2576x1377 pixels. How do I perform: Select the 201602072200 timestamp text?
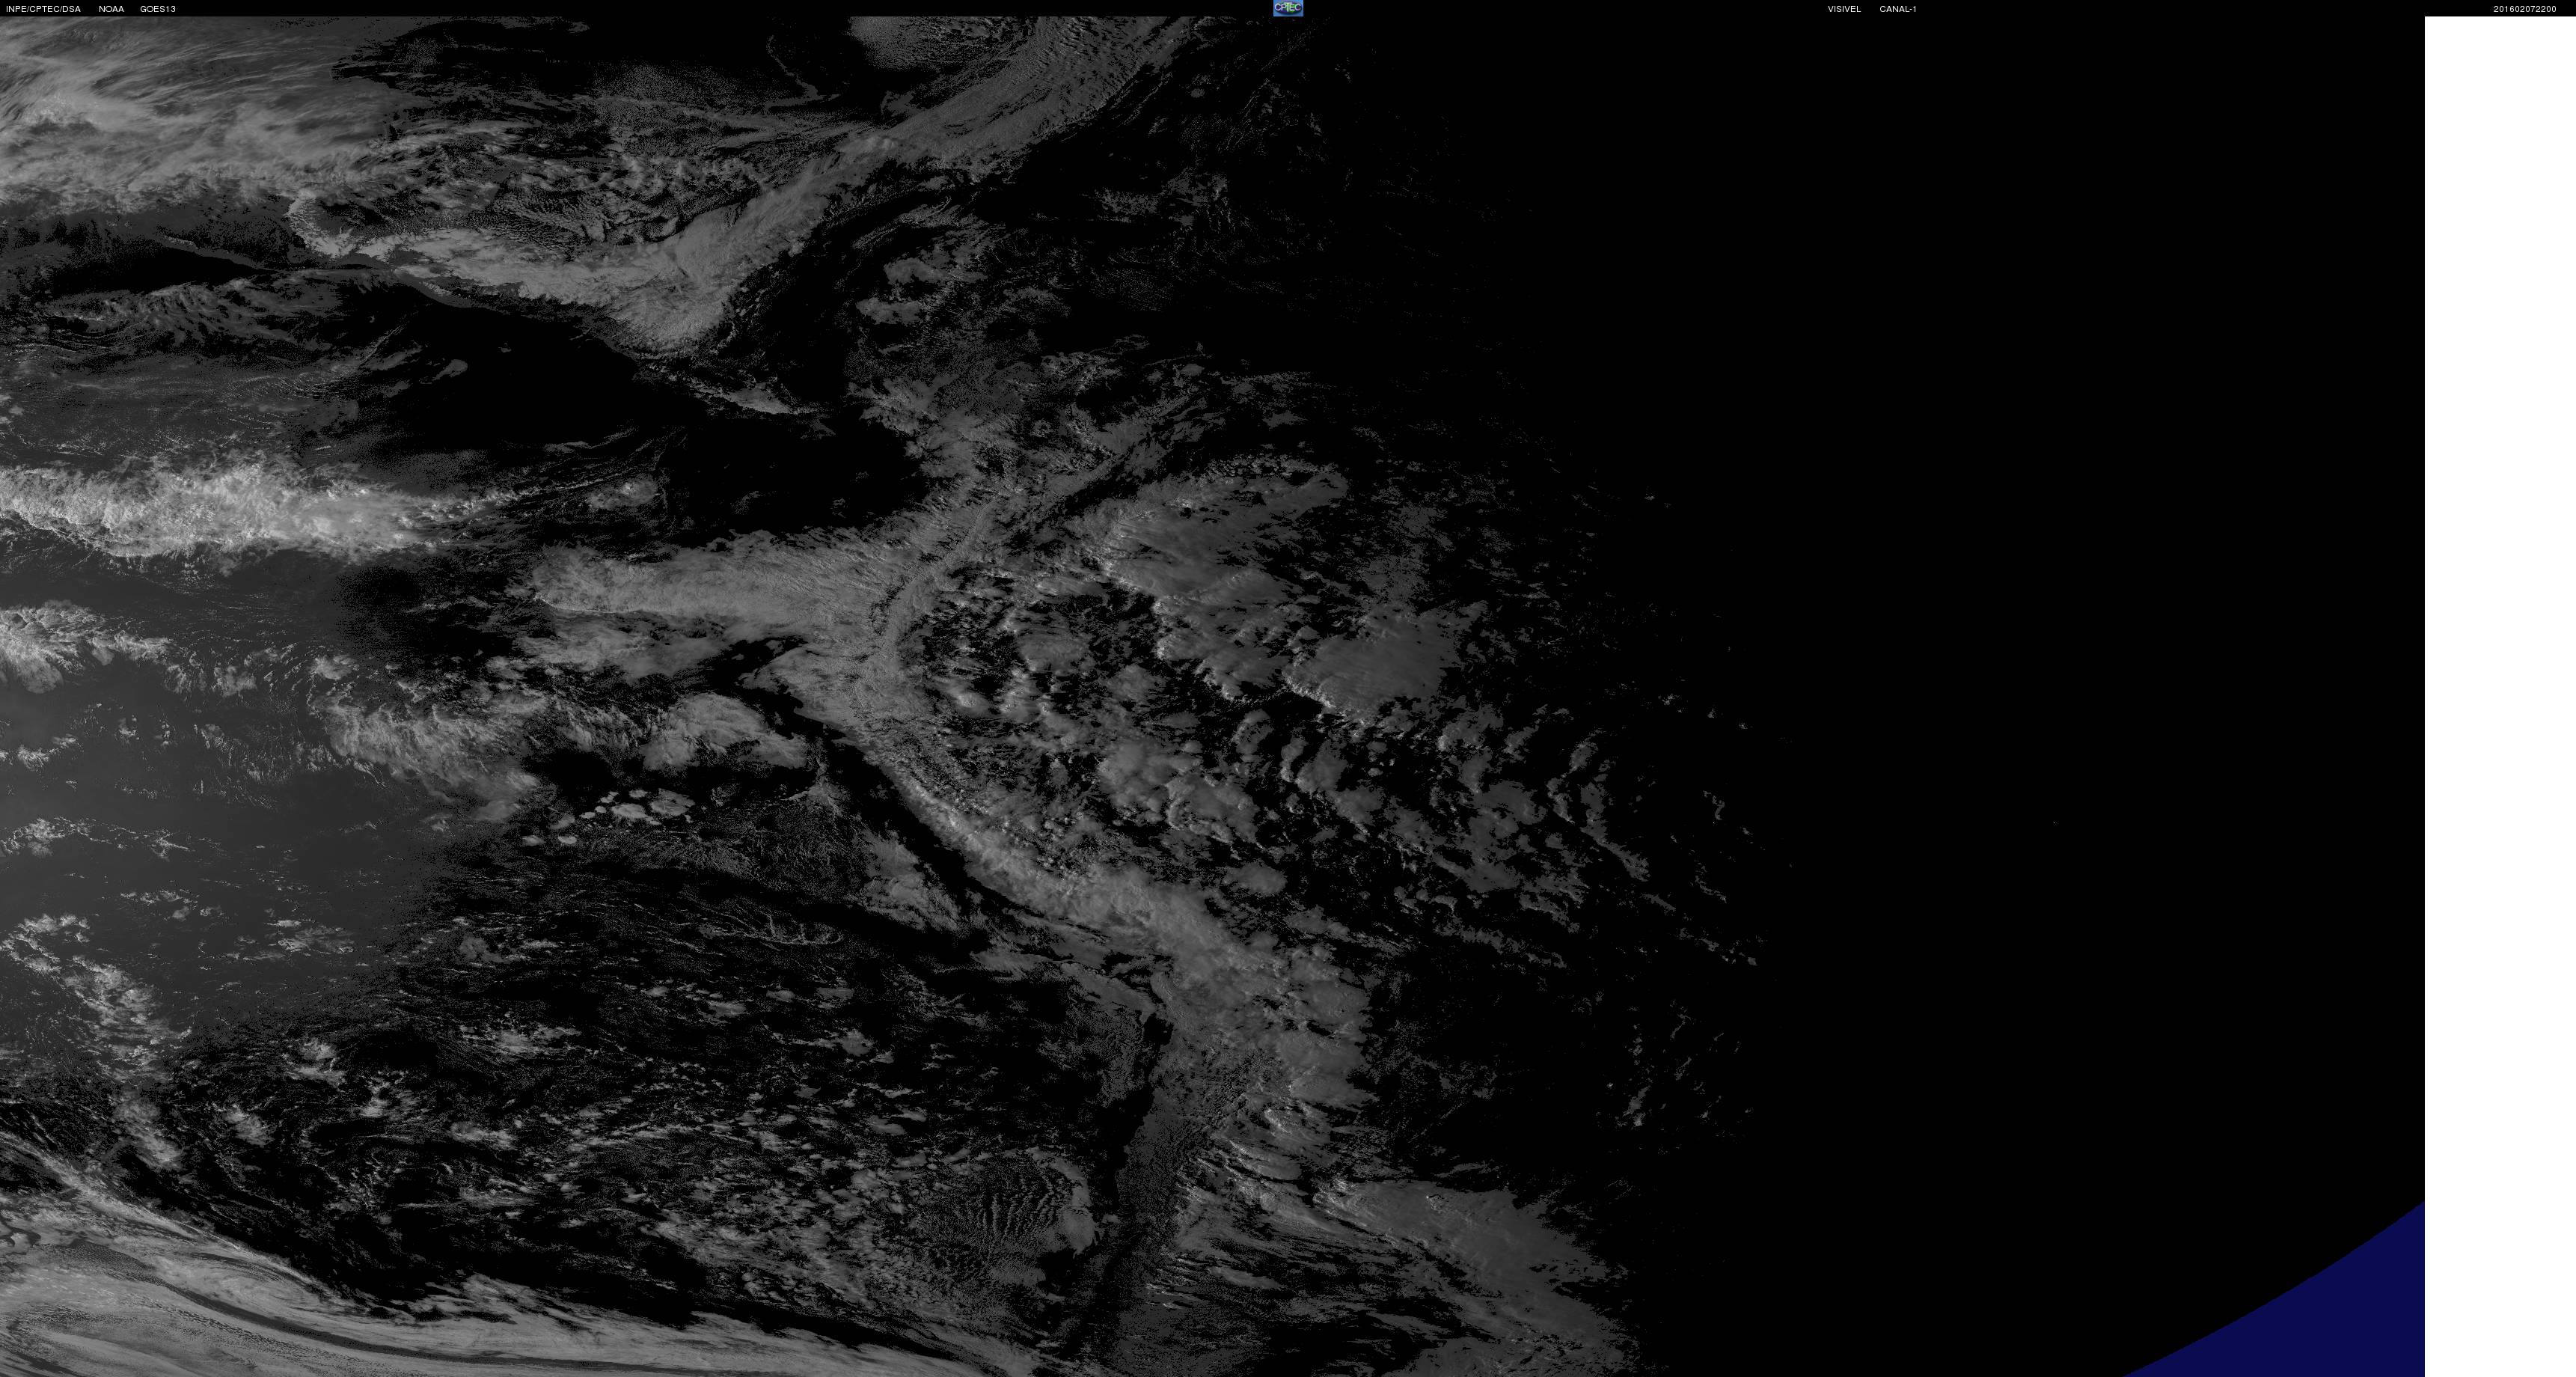pos(2524,9)
